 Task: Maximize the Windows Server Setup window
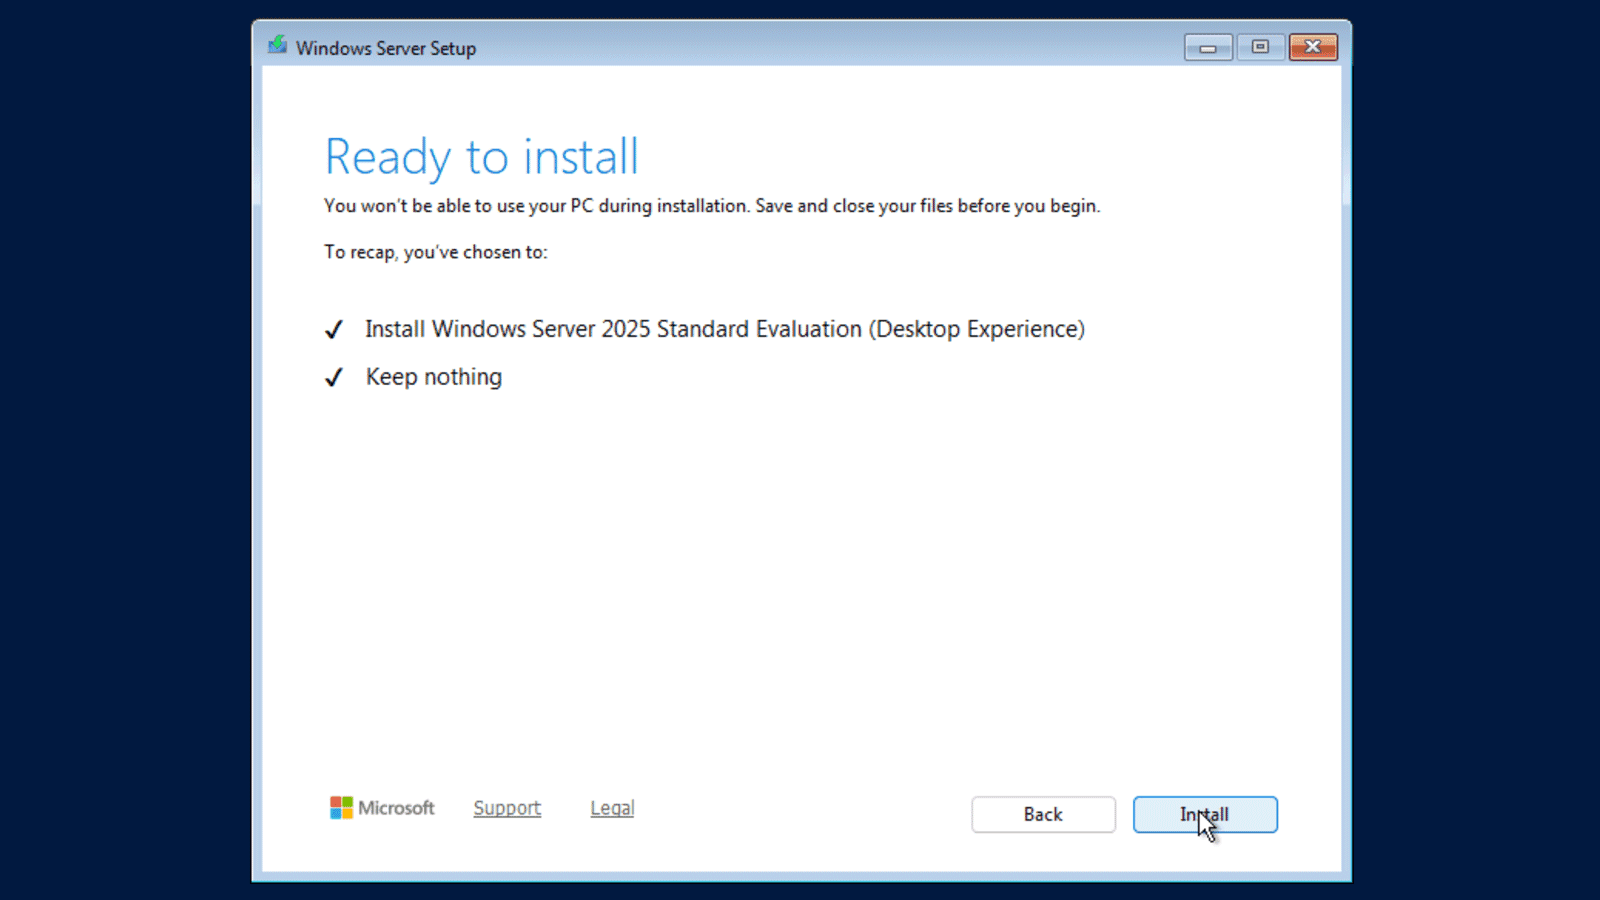(x=1260, y=47)
